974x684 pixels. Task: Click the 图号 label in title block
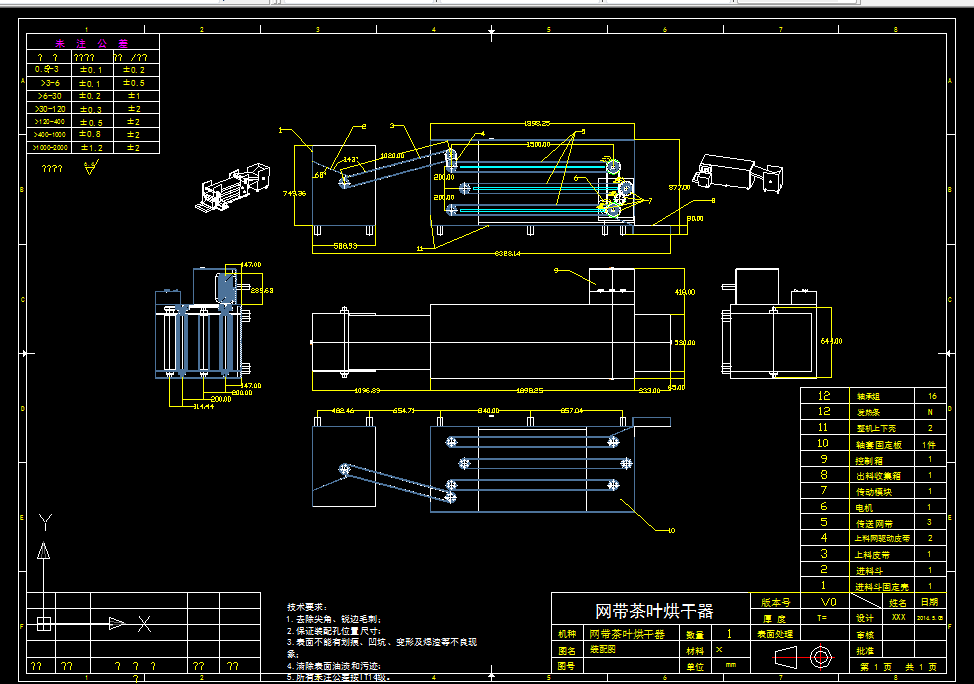coord(566,666)
